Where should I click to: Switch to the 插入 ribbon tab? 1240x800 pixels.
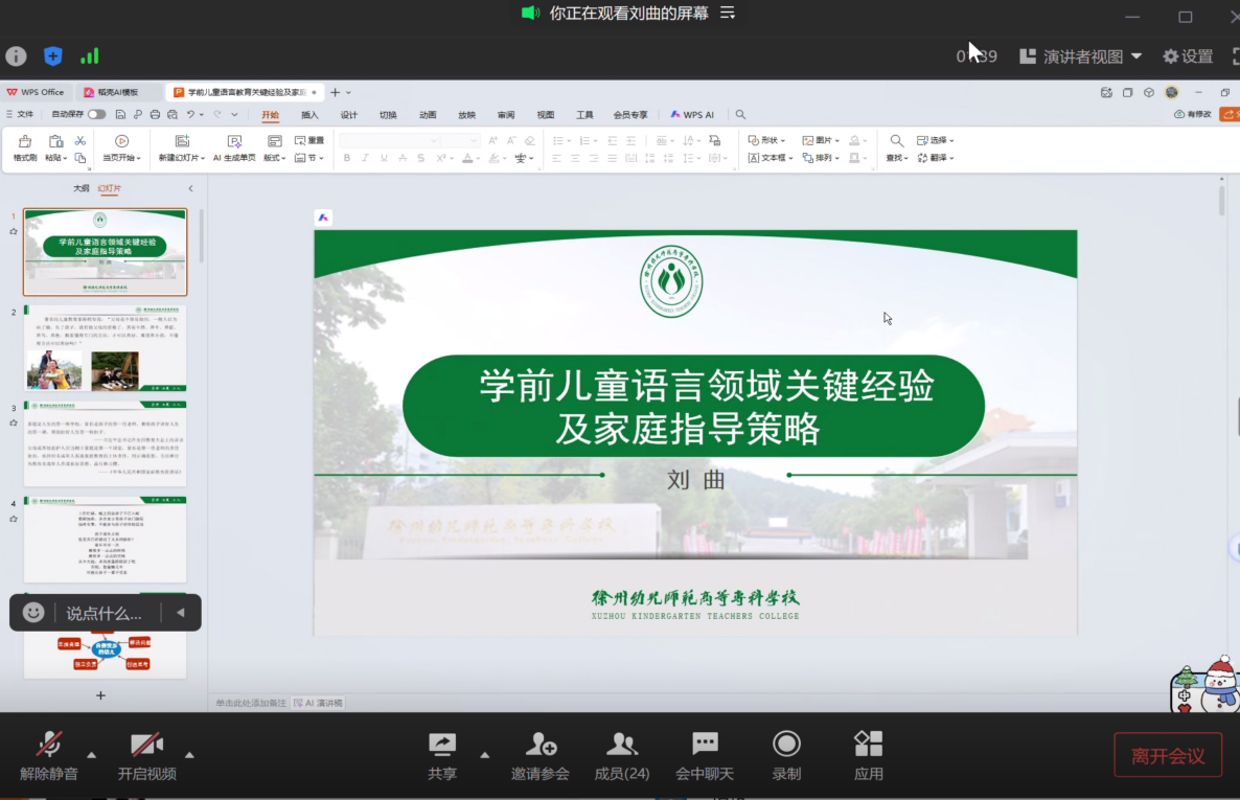pyautogui.click(x=310, y=115)
